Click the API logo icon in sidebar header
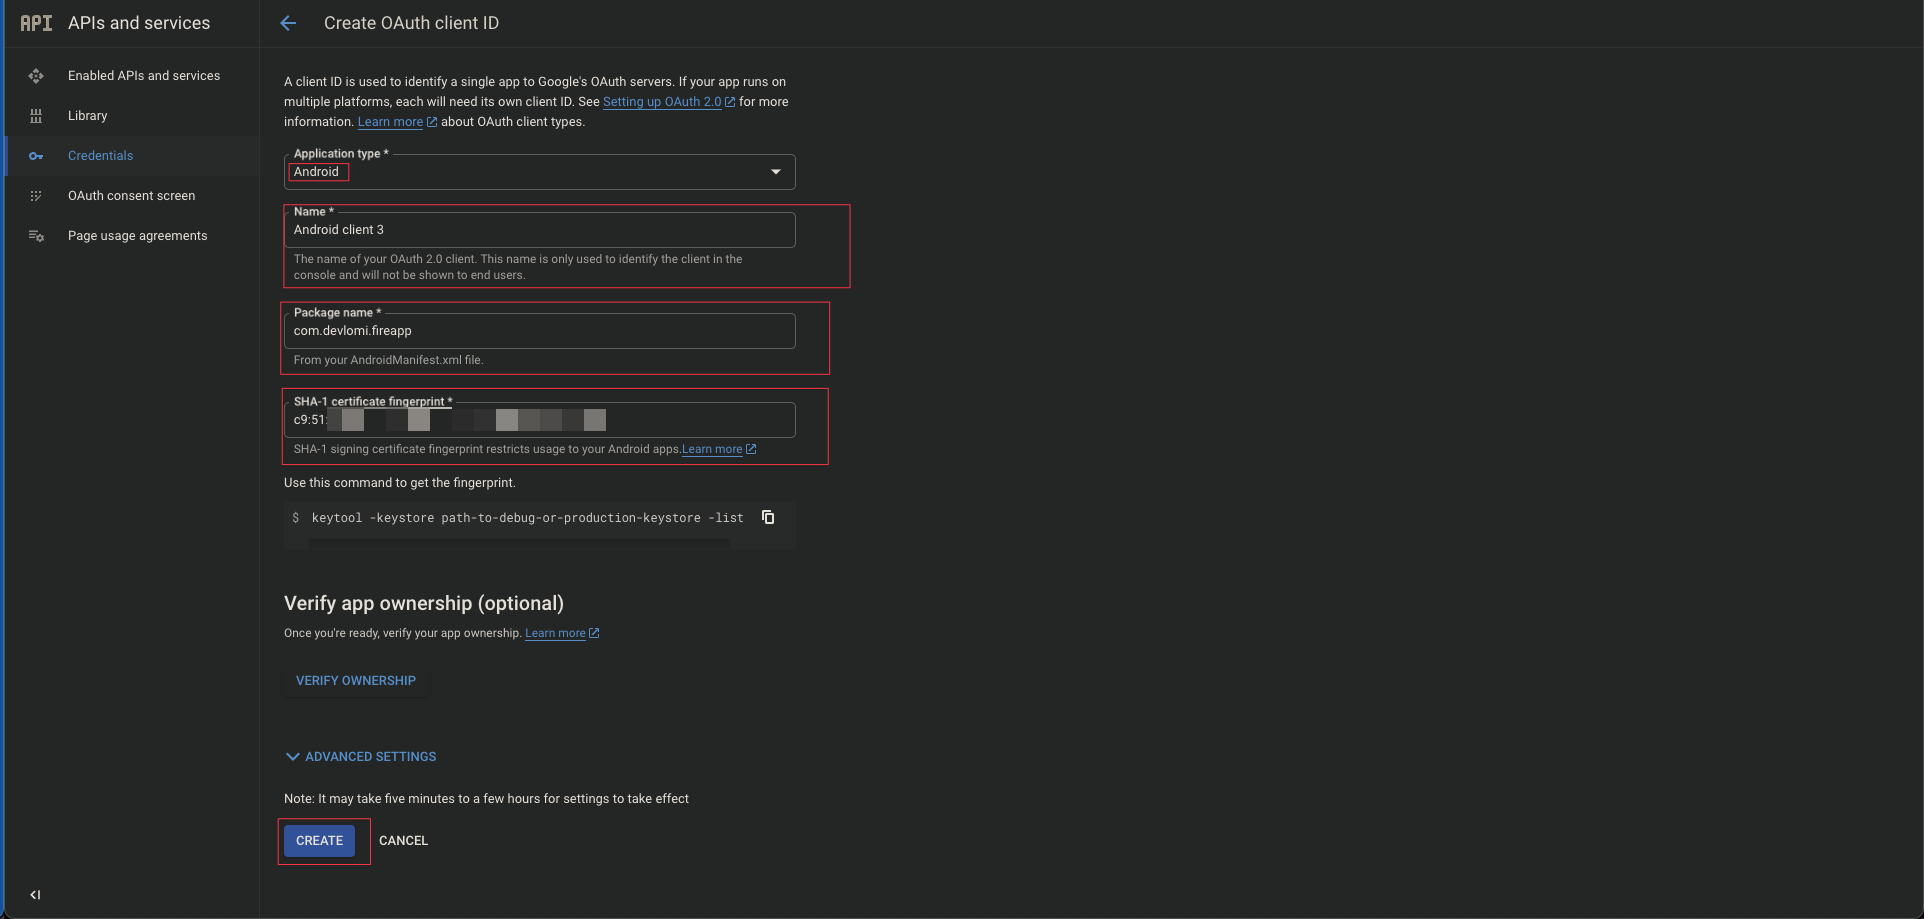The width and height of the screenshot is (1924, 919). 36,23
